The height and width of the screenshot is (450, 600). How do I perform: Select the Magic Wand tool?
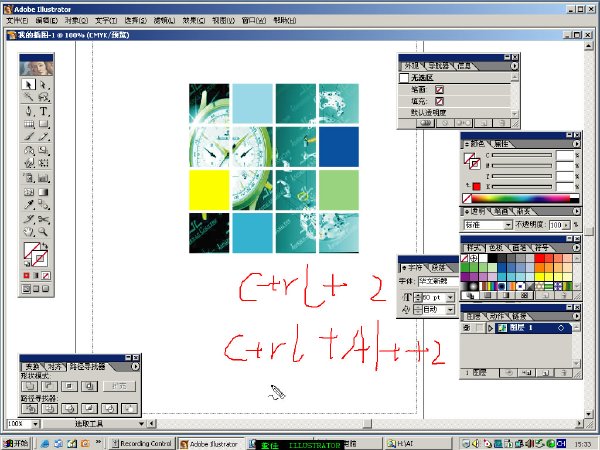click(29, 97)
